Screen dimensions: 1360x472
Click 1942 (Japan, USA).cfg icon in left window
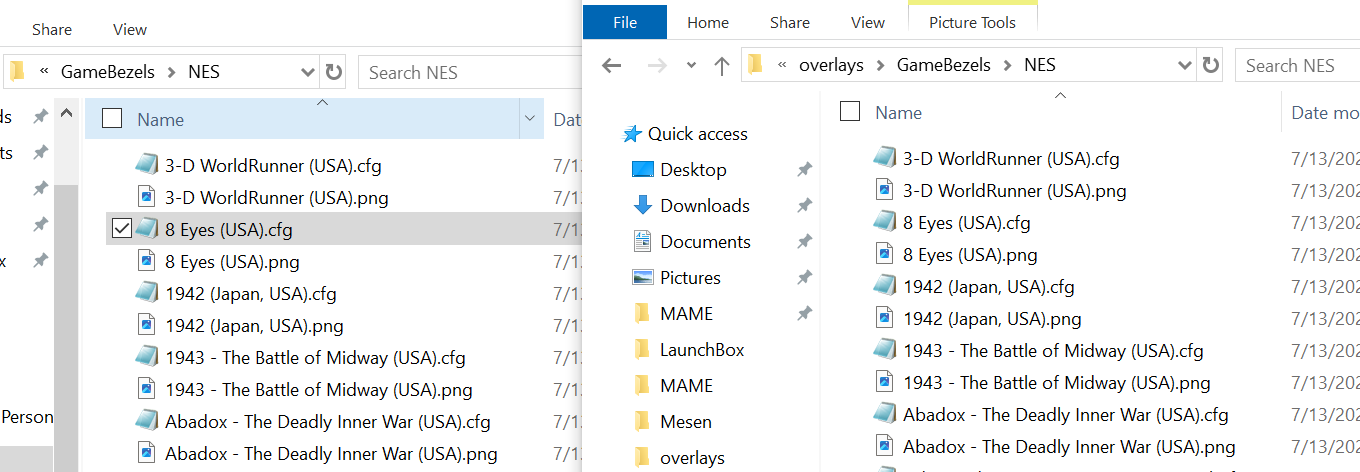point(147,293)
